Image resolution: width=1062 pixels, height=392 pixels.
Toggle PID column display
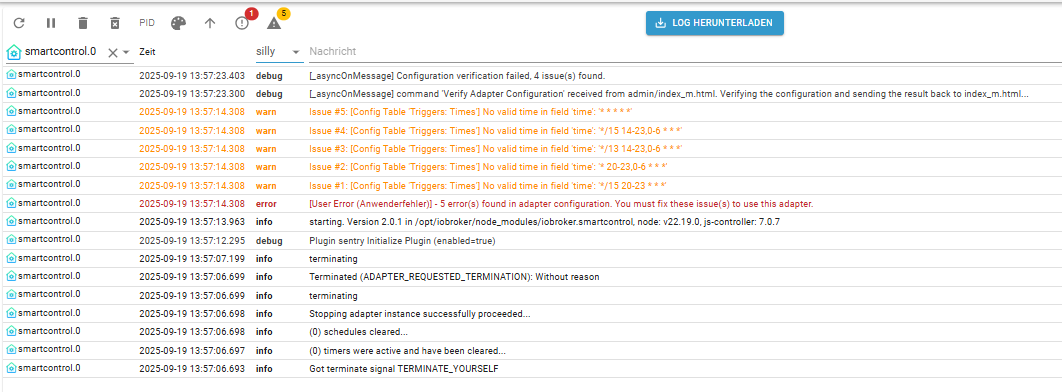(147, 22)
